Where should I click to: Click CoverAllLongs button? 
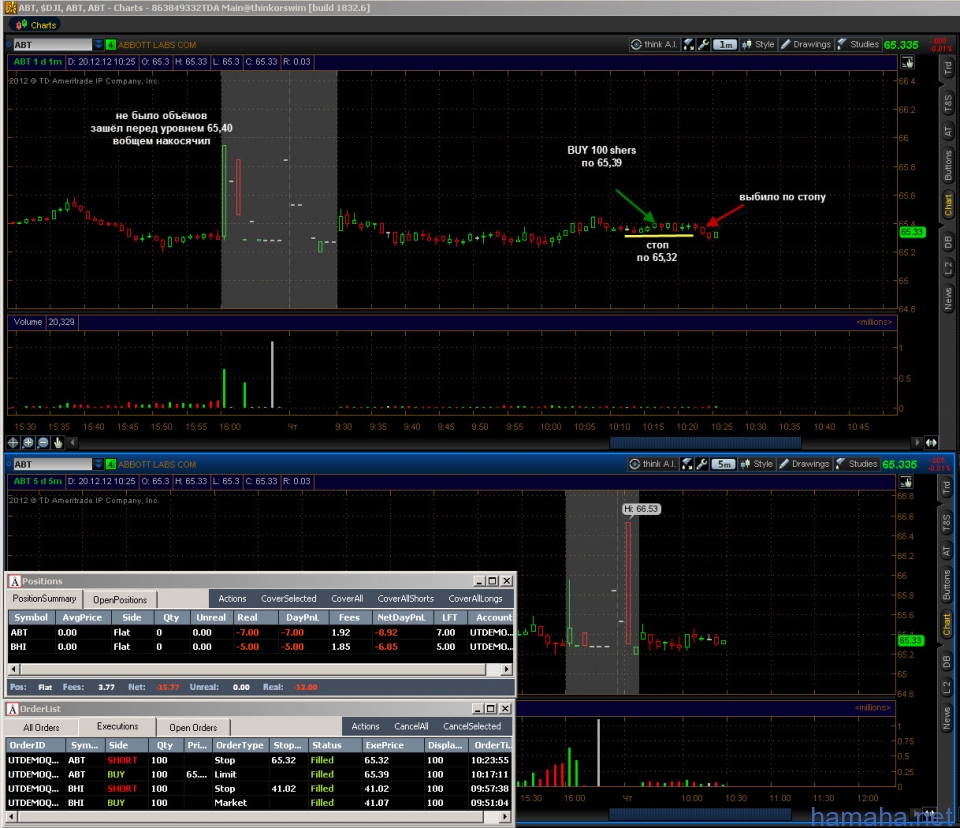coord(475,599)
